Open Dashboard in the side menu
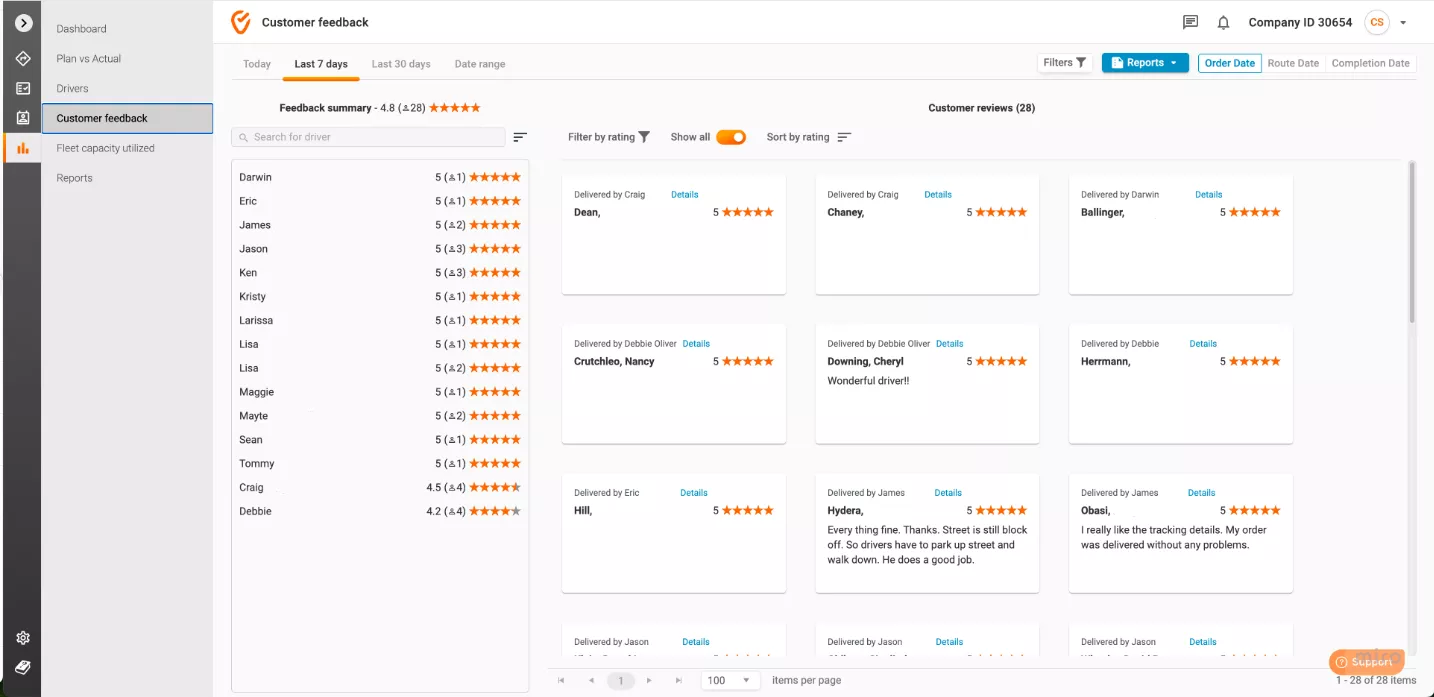The image size is (1434, 697). point(127,29)
